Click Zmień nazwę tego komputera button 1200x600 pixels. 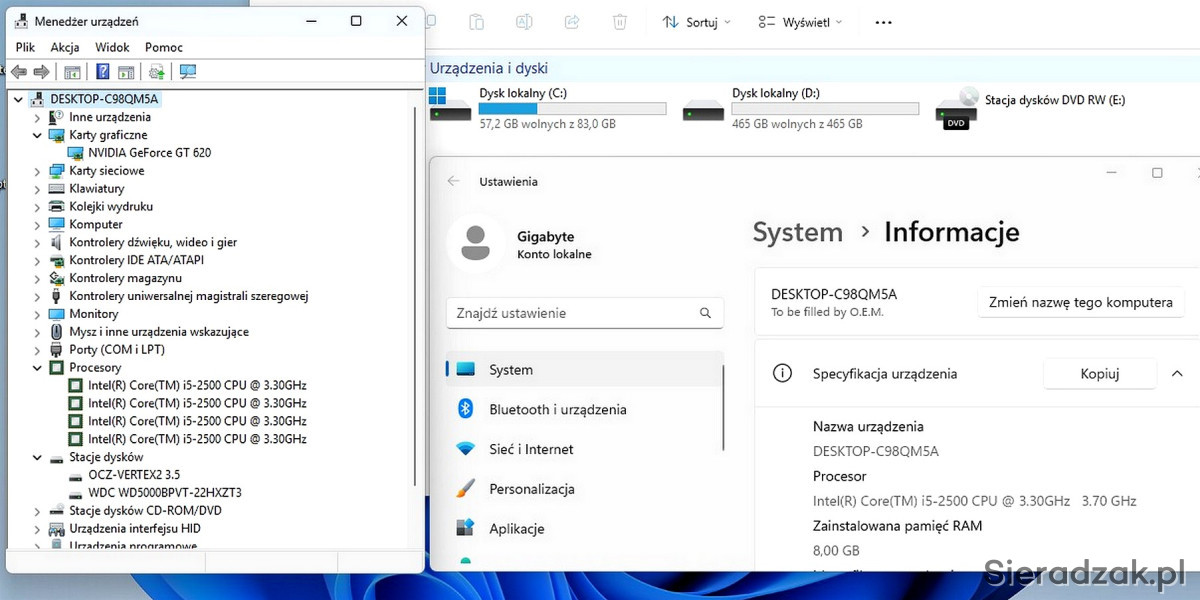click(x=1080, y=302)
